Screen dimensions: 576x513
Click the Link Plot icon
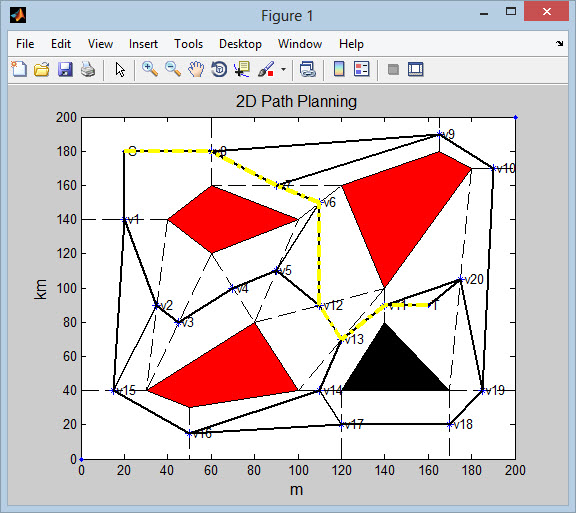307,69
